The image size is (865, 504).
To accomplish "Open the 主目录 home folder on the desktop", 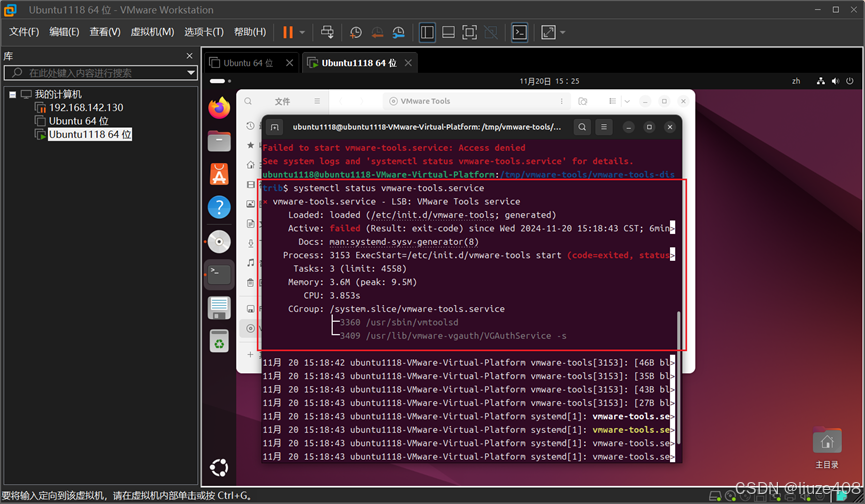I will tap(827, 448).
